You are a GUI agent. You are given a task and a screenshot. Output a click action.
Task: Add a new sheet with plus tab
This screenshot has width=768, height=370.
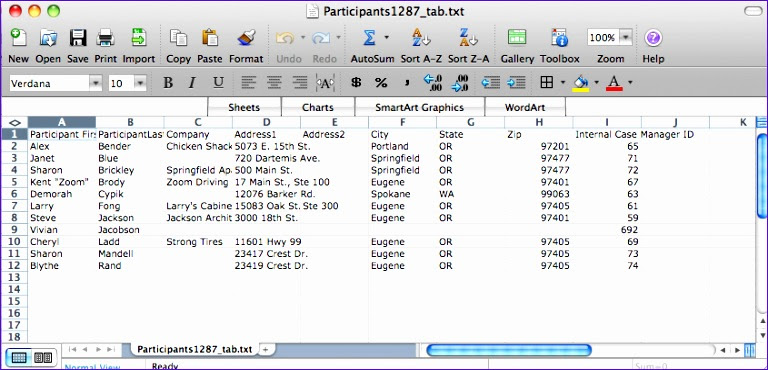[265, 349]
